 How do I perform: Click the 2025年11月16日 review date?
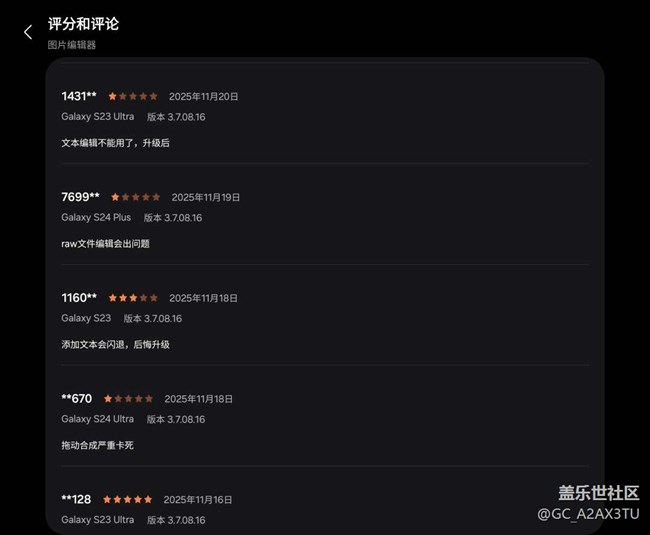[x=198, y=499]
